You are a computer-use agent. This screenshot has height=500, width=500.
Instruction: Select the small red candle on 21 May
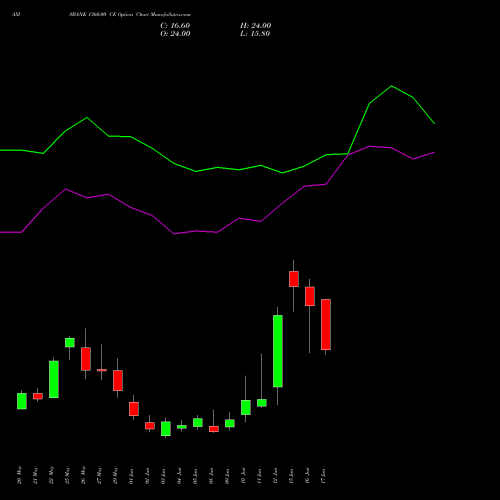coord(38,396)
